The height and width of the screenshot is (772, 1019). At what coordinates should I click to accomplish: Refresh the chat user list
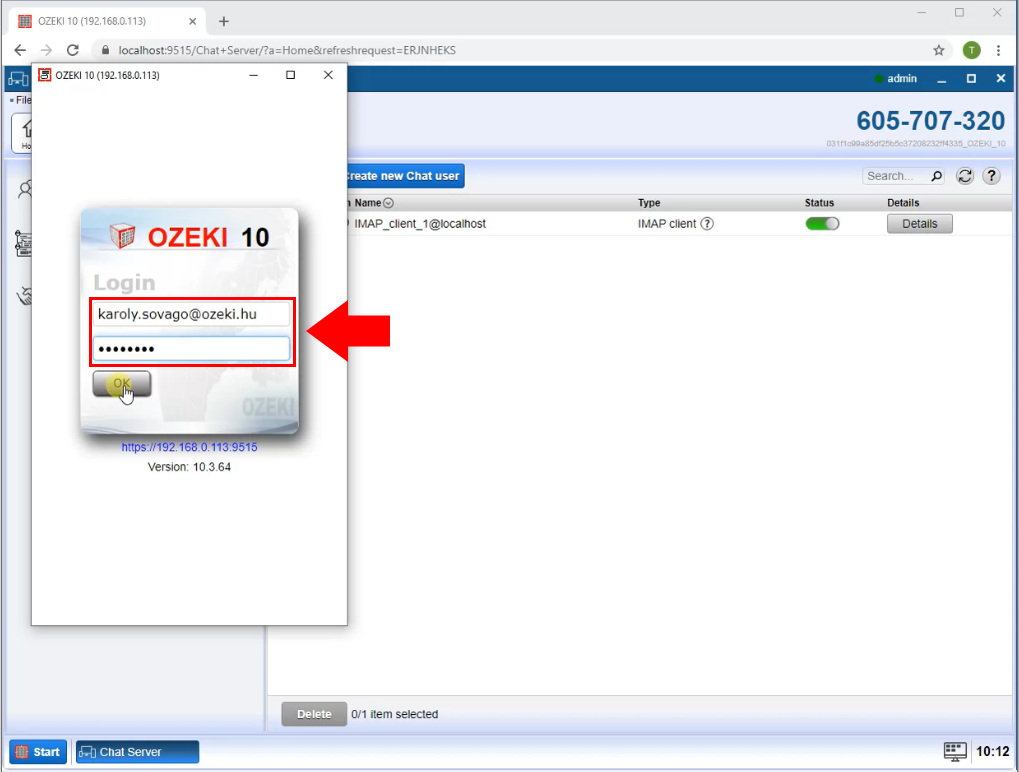point(965,176)
